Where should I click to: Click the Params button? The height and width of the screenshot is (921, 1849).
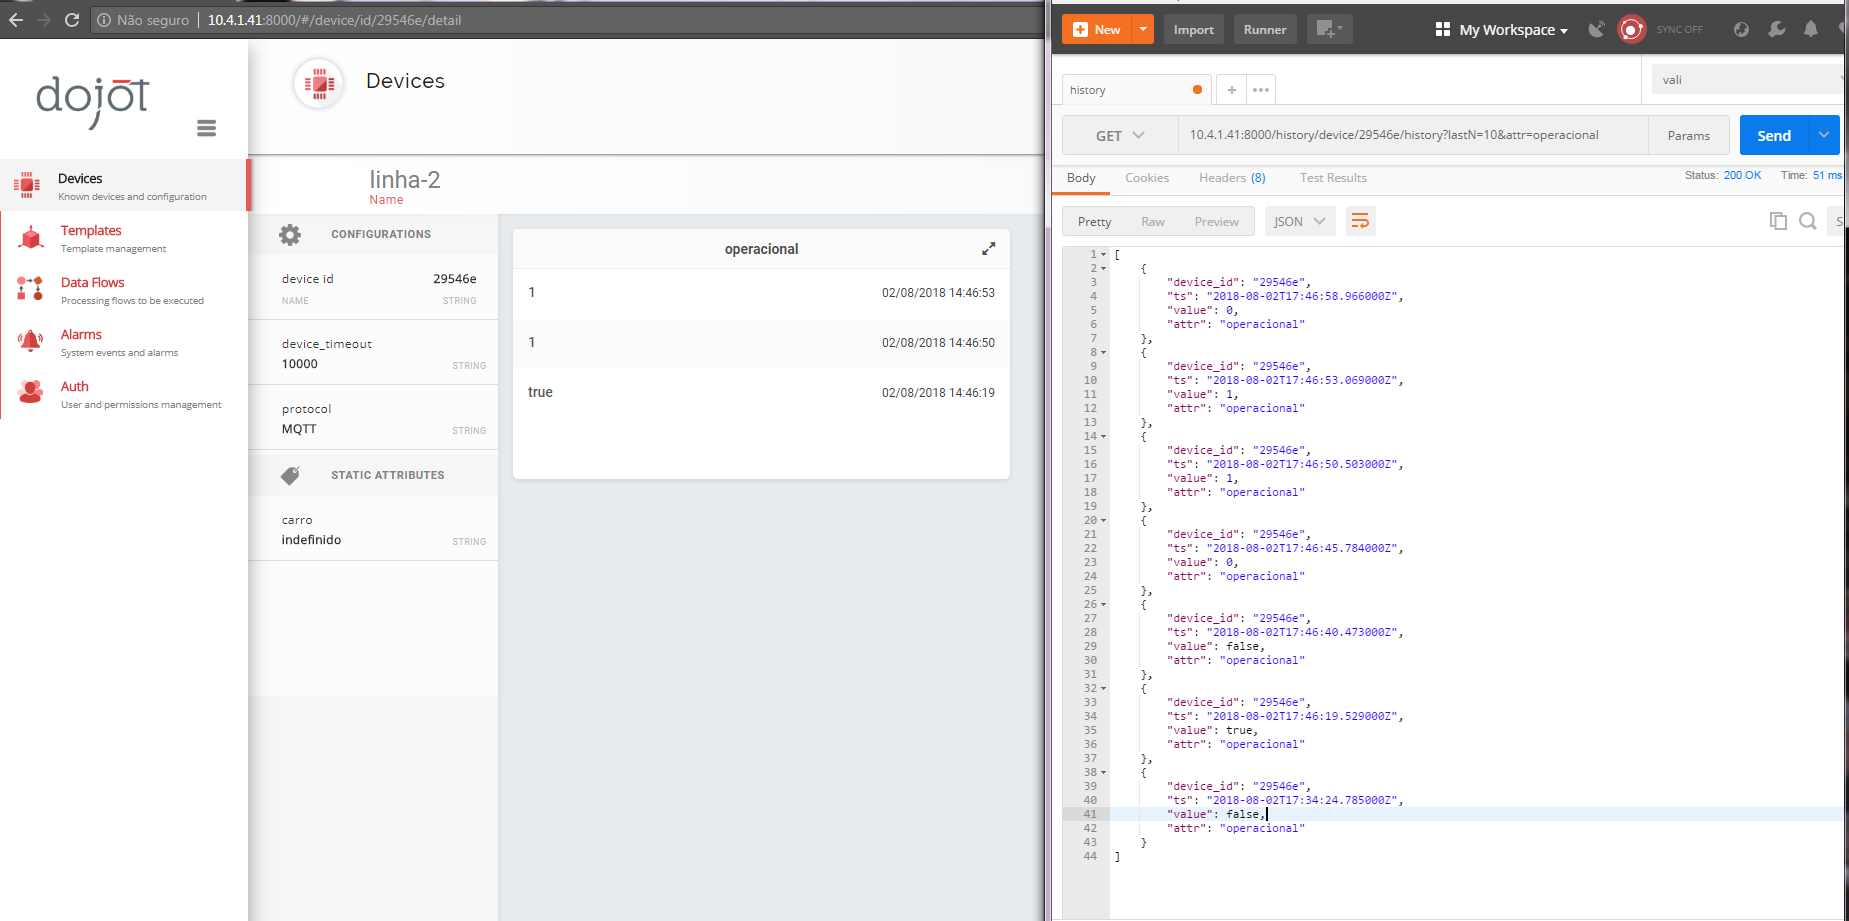click(x=1689, y=135)
